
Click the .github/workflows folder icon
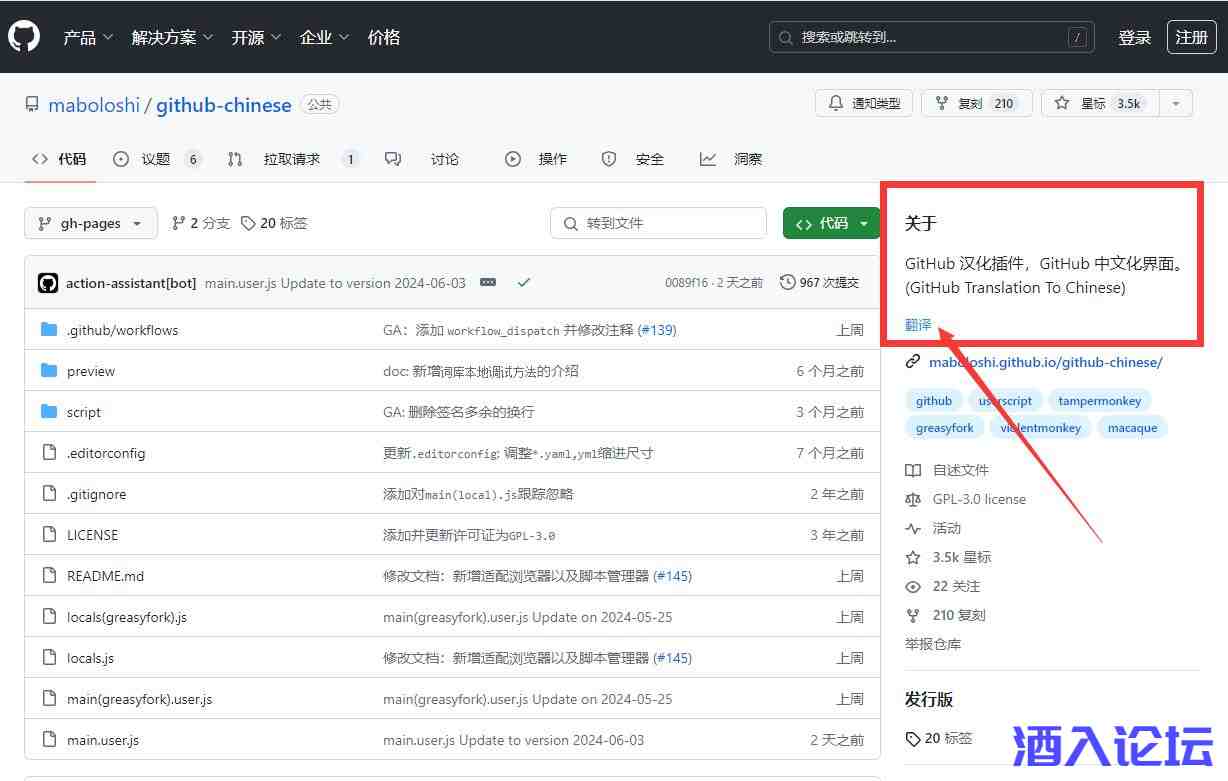pyautogui.click(x=49, y=330)
